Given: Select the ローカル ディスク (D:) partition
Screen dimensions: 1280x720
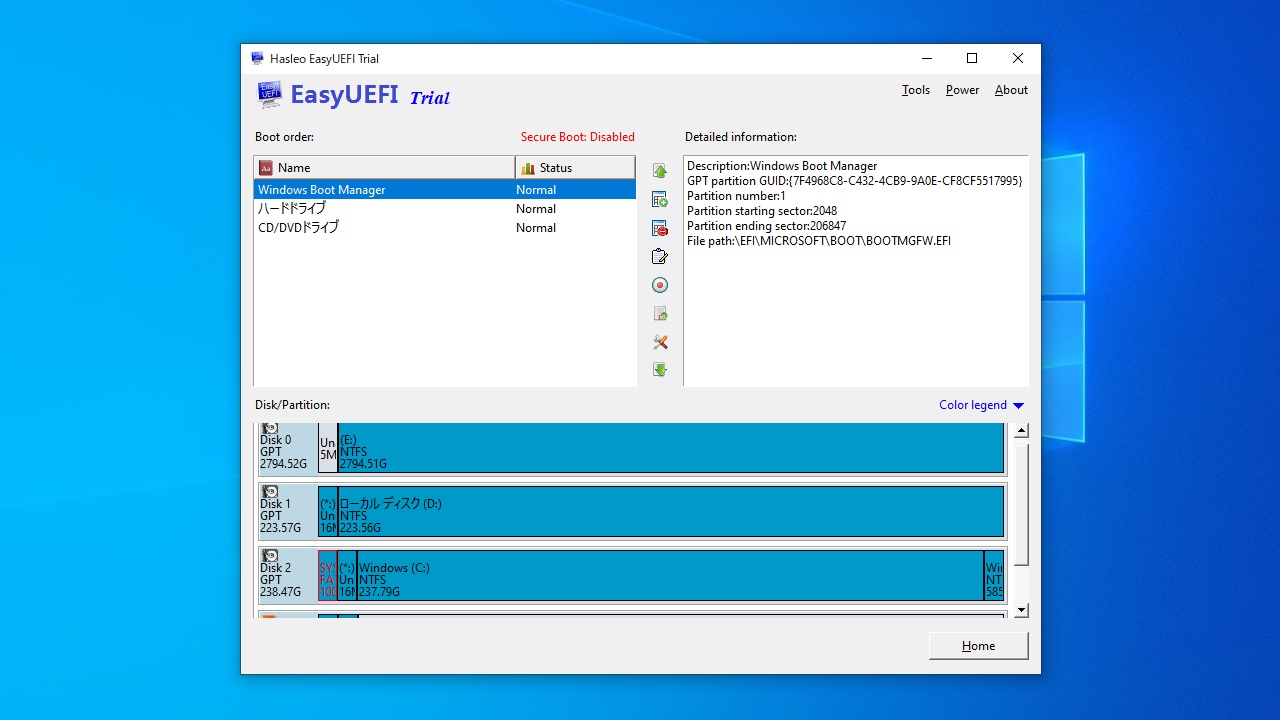Looking at the screenshot, I should pyautogui.click(x=670, y=511).
